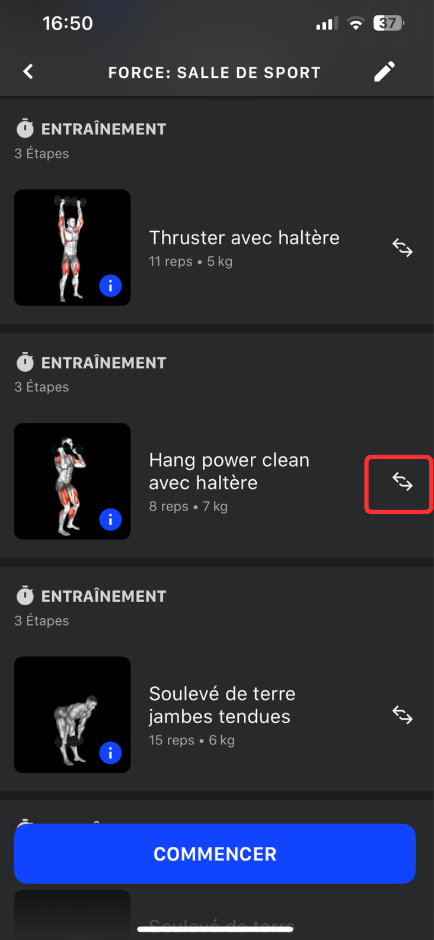This screenshot has height=940, width=434.
Task: Select Soulevé de terre jambes tendues title
Action: click(x=222, y=705)
